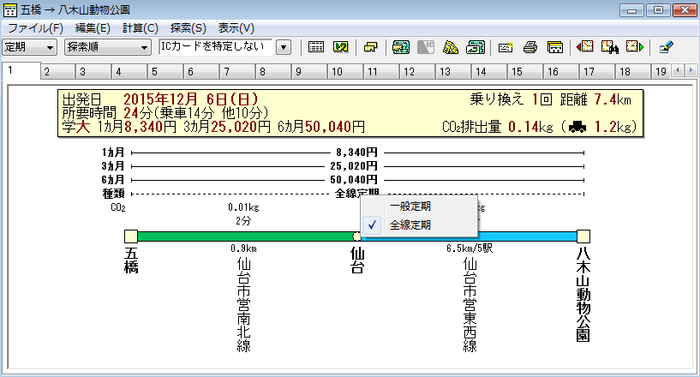Click the grayed IC card icon

pyautogui.click(x=426, y=47)
